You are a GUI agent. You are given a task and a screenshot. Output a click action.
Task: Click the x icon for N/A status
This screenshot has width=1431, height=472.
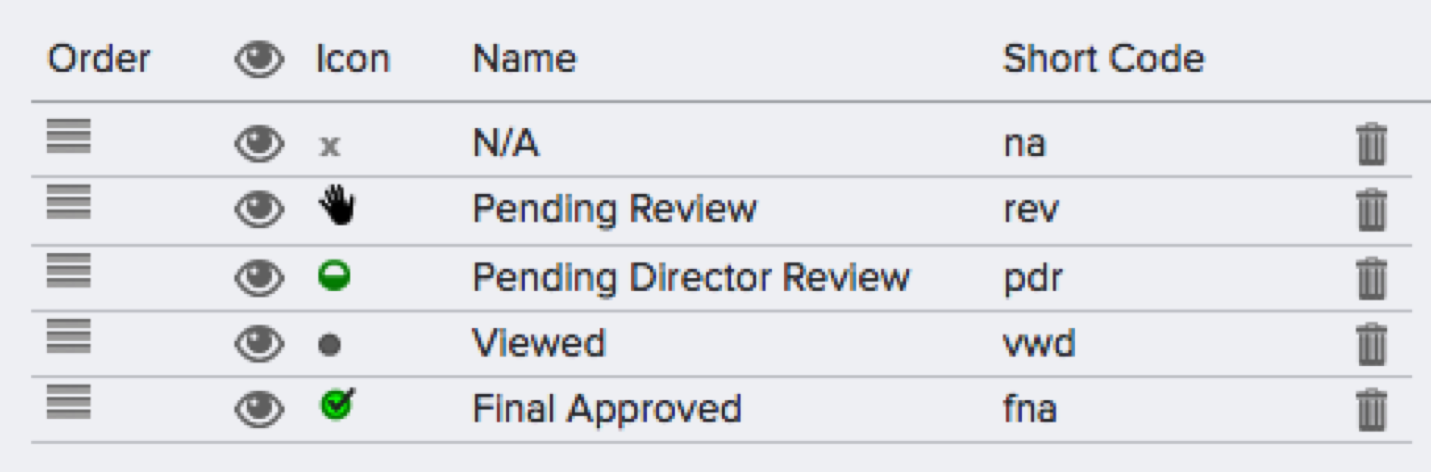330,146
